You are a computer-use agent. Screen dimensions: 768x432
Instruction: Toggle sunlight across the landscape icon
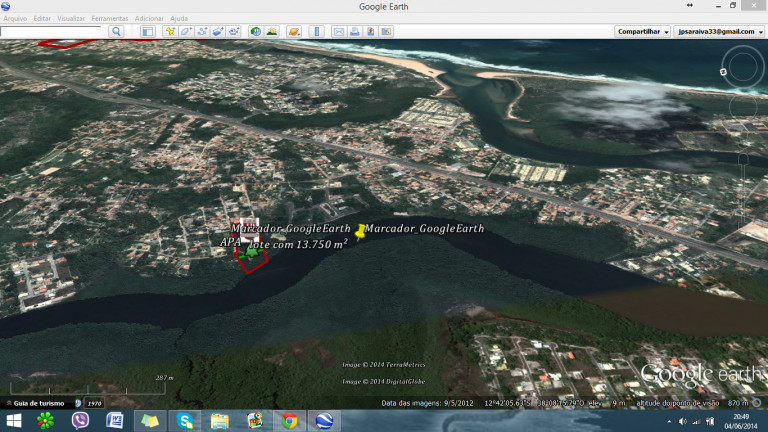click(271, 31)
